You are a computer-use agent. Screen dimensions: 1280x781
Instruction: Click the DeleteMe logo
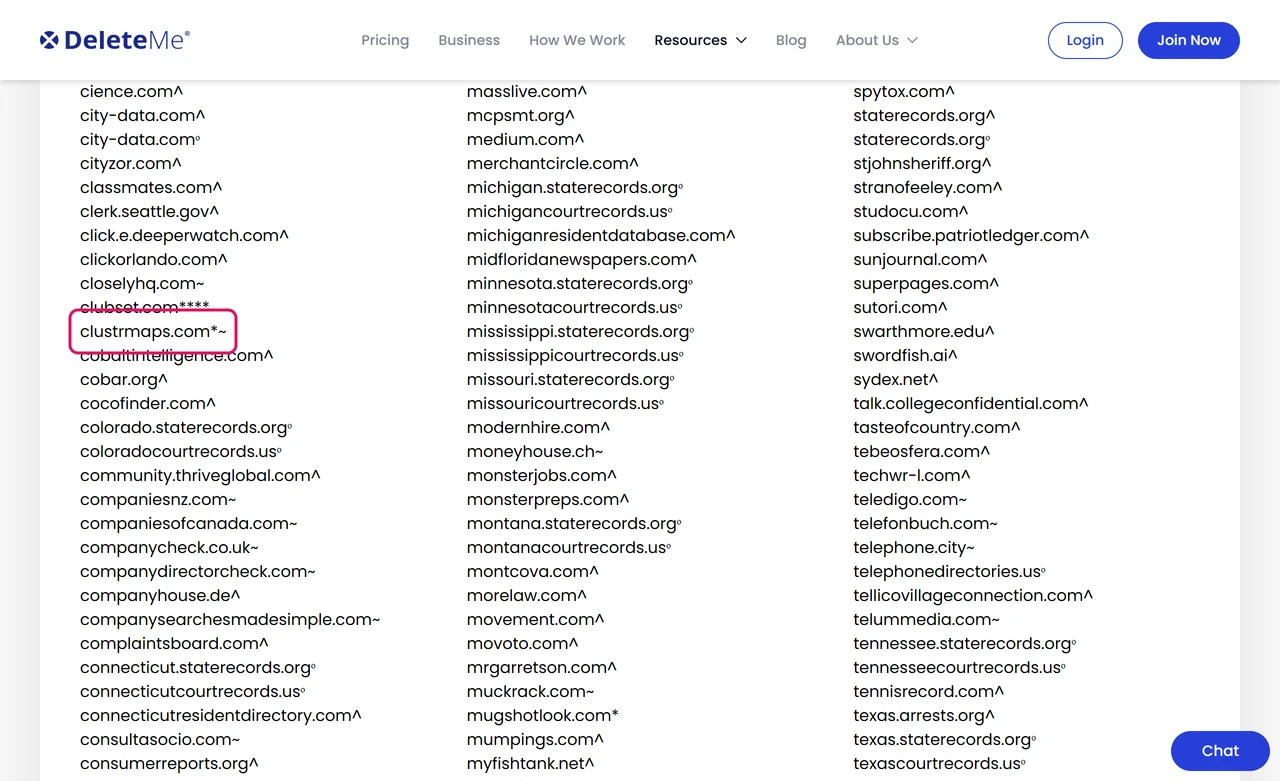[115, 40]
